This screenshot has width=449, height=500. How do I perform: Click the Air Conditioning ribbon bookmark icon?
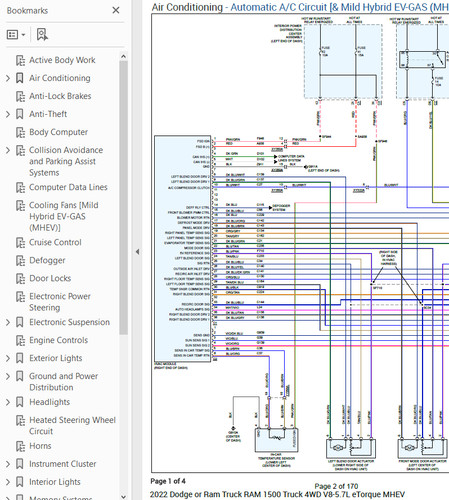20,78
